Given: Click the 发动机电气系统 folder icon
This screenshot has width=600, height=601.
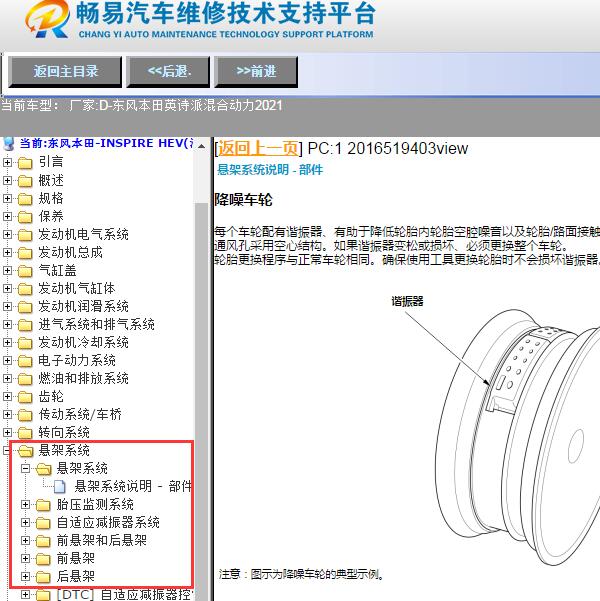Looking at the screenshot, I should (25, 235).
